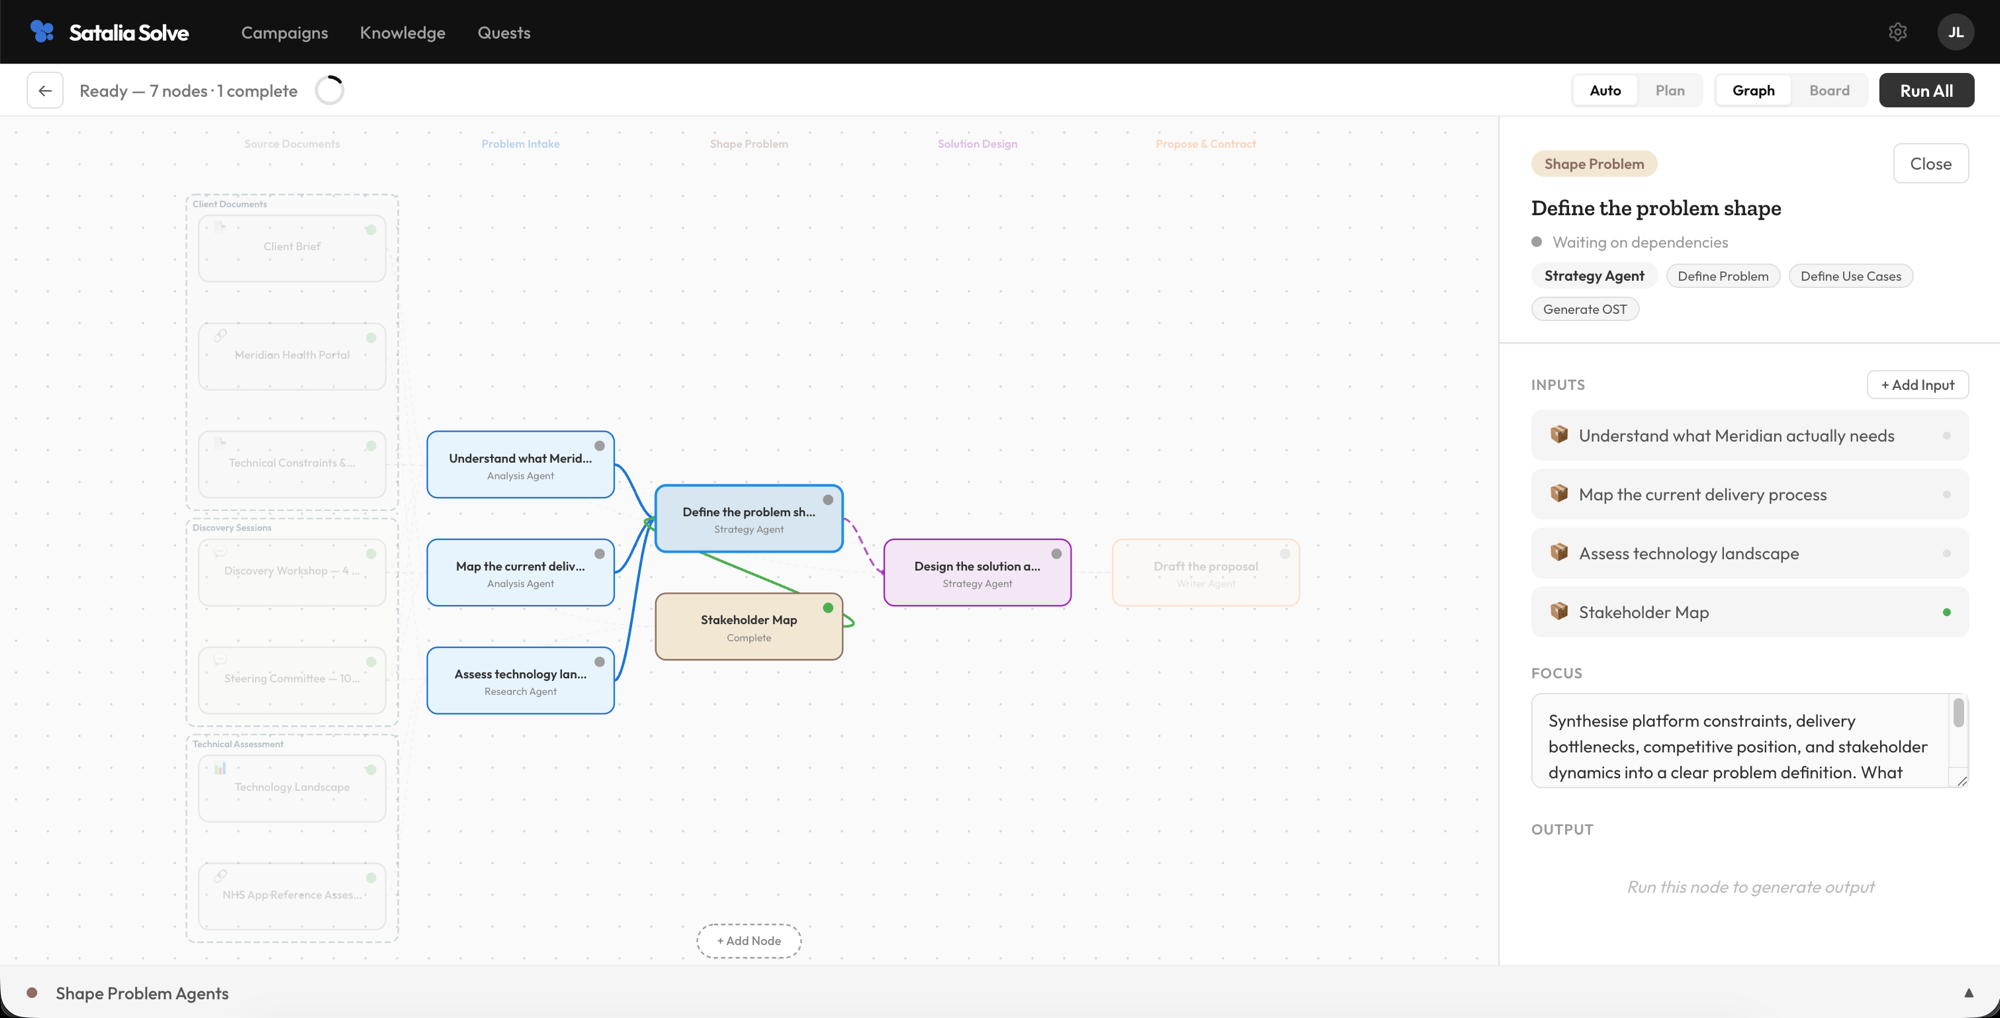Click the Strategy Agent chip
The height and width of the screenshot is (1018, 2000).
pyautogui.click(x=1594, y=276)
